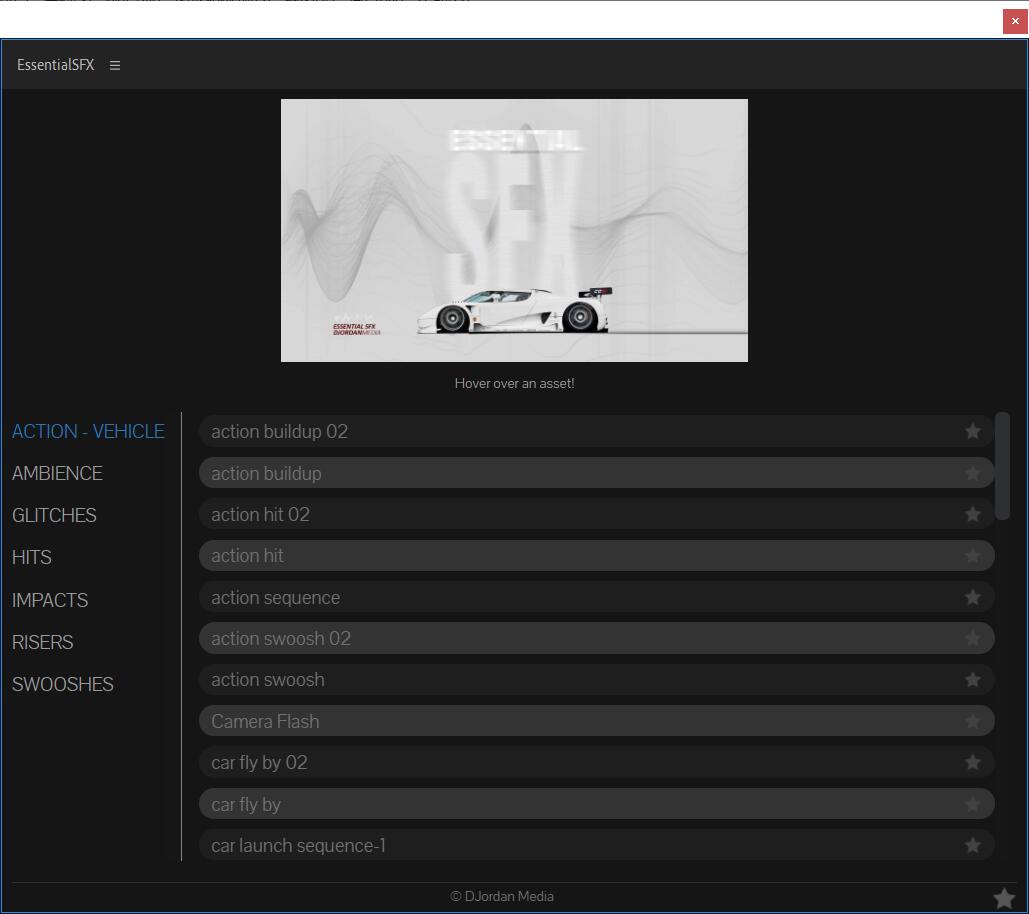Star the "Camera Flash" sound

972,720
